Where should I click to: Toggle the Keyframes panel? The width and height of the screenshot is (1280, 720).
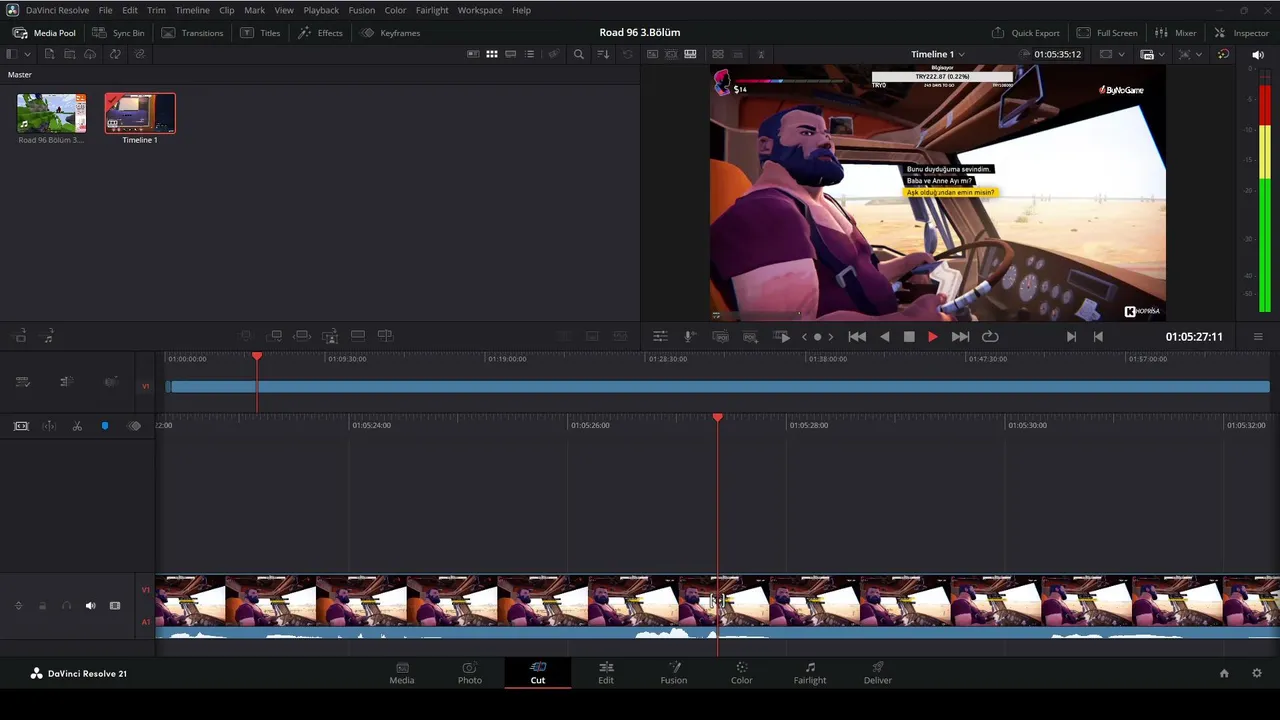[390, 33]
